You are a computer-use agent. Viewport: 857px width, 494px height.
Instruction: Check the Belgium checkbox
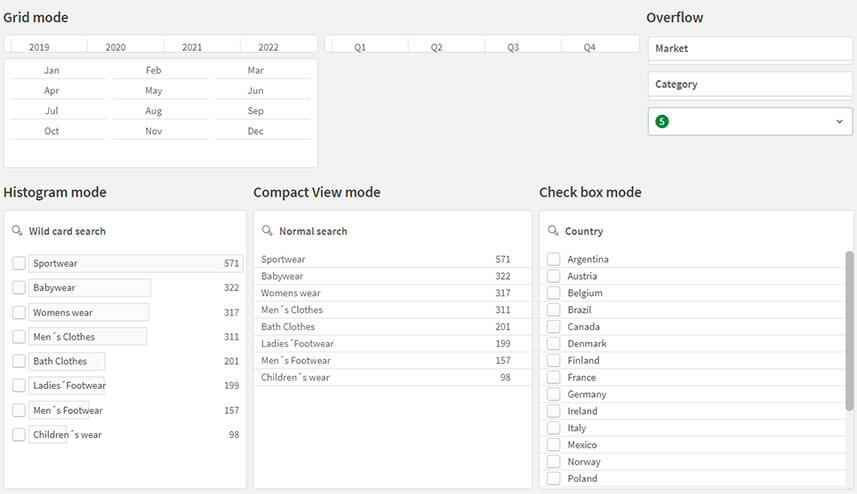pyautogui.click(x=554, y=293)
